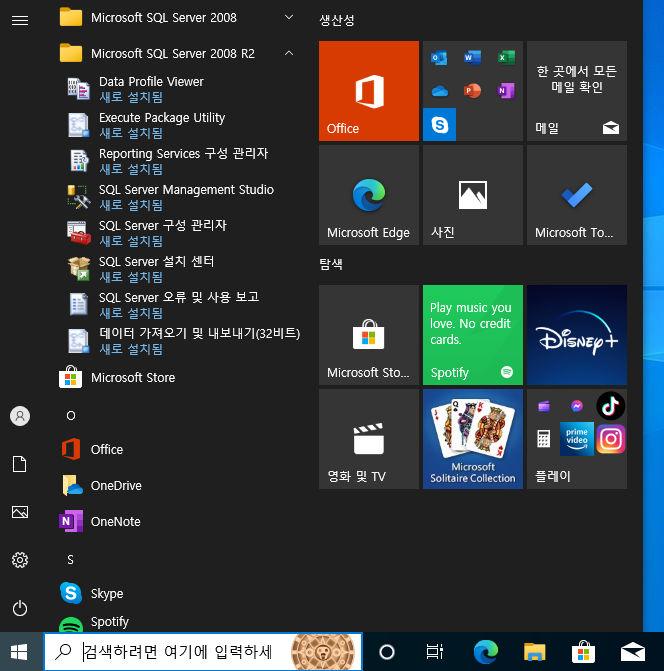
Task: Open the Microsoft Store tile
Action: (369, 335)
